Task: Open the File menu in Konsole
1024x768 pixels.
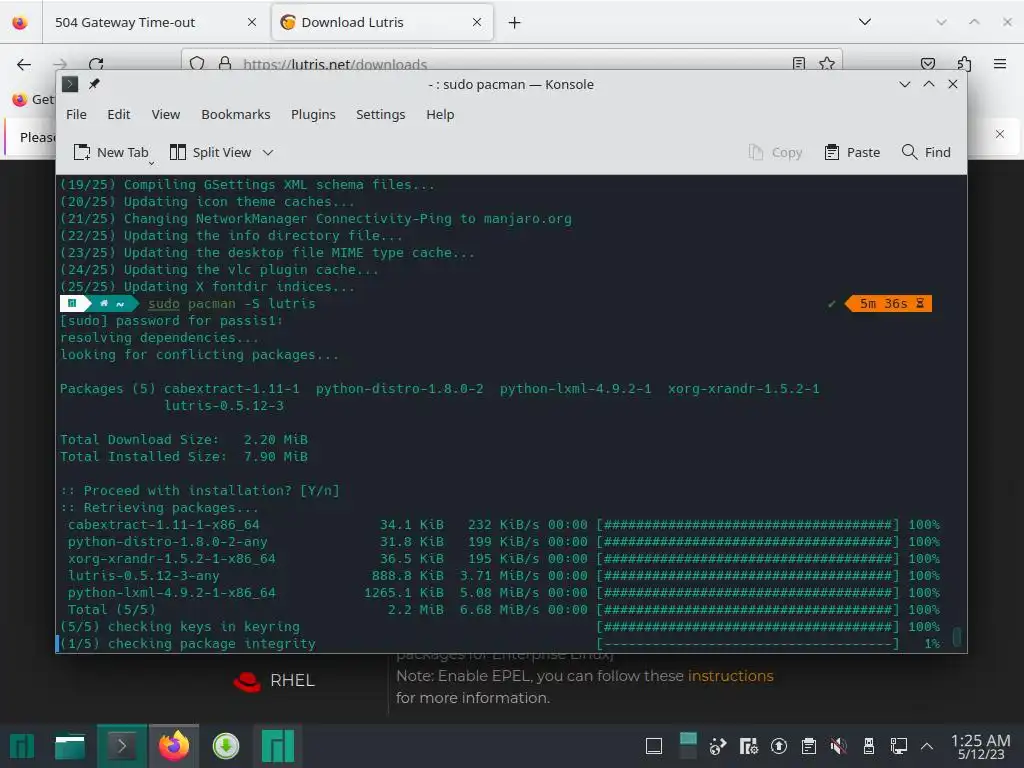Action: [x=76, y=114]
